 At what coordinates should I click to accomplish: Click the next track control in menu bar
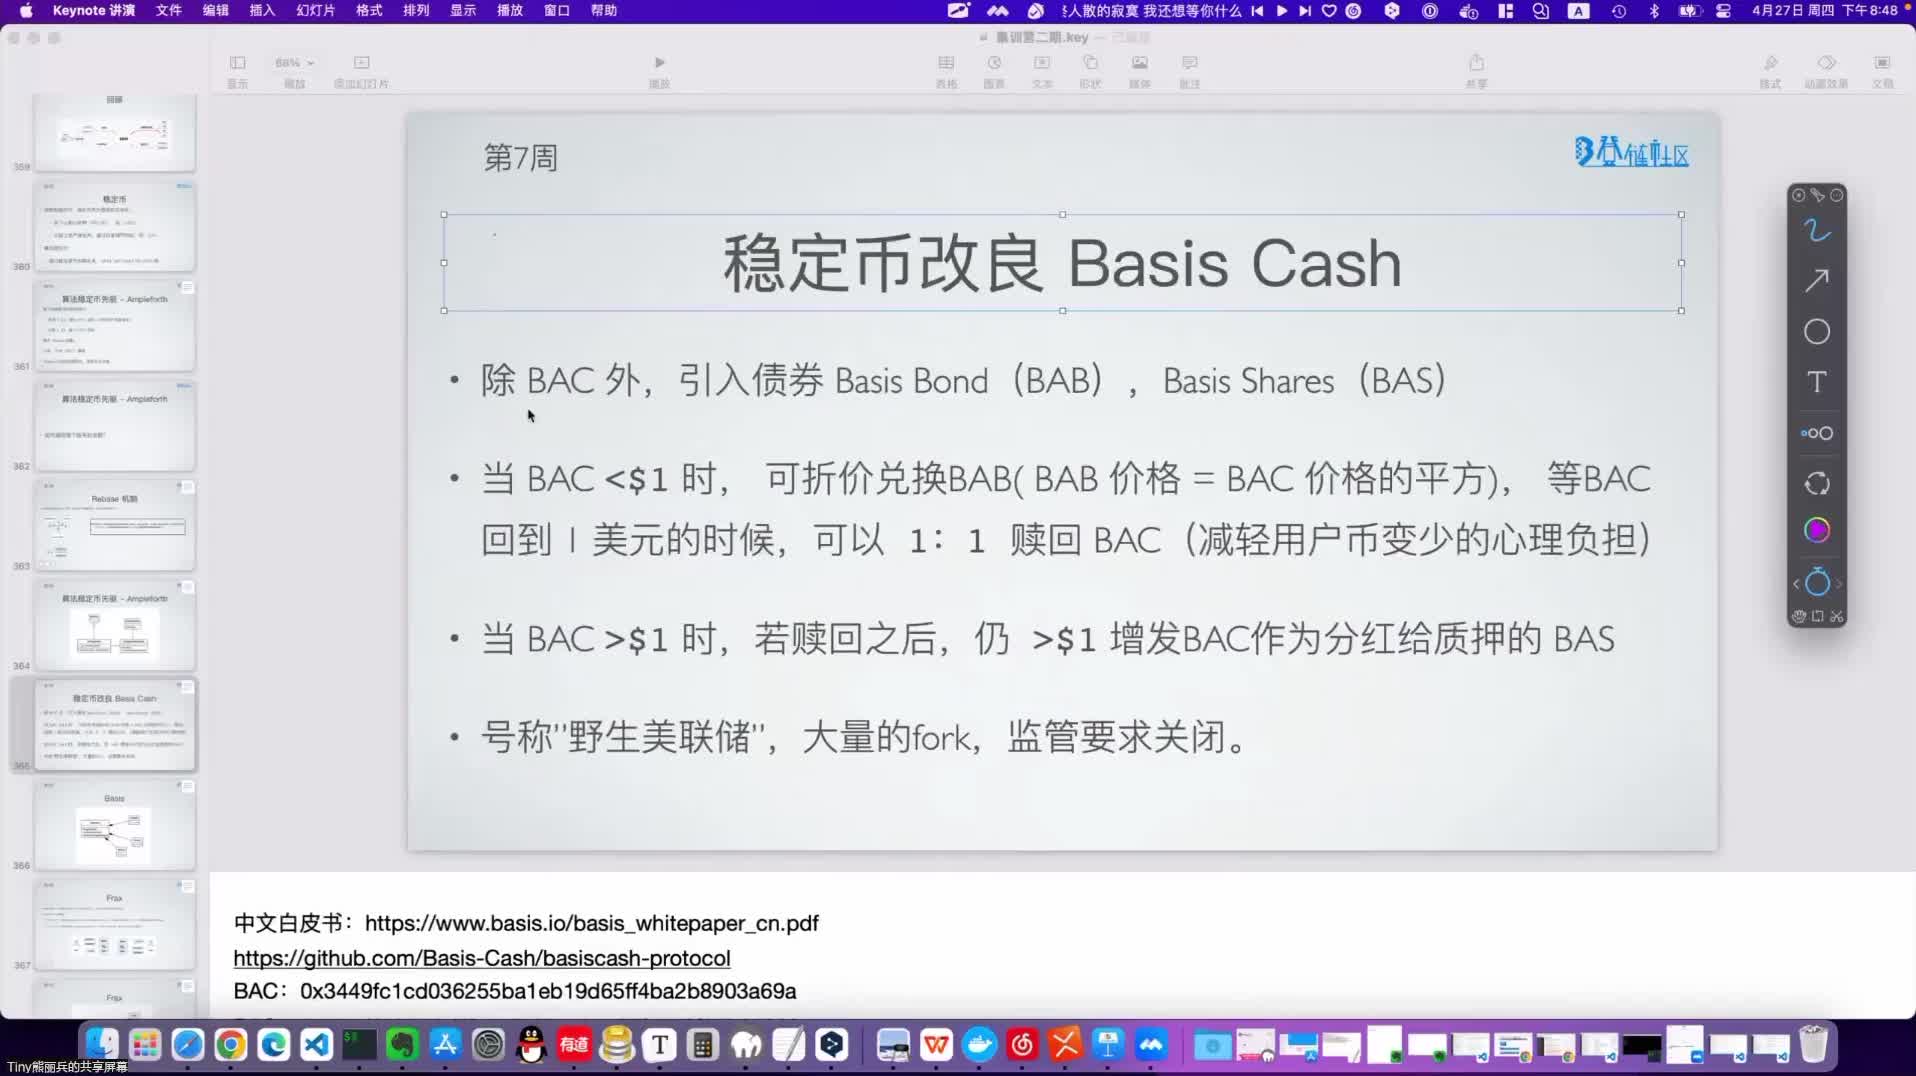1305,10
